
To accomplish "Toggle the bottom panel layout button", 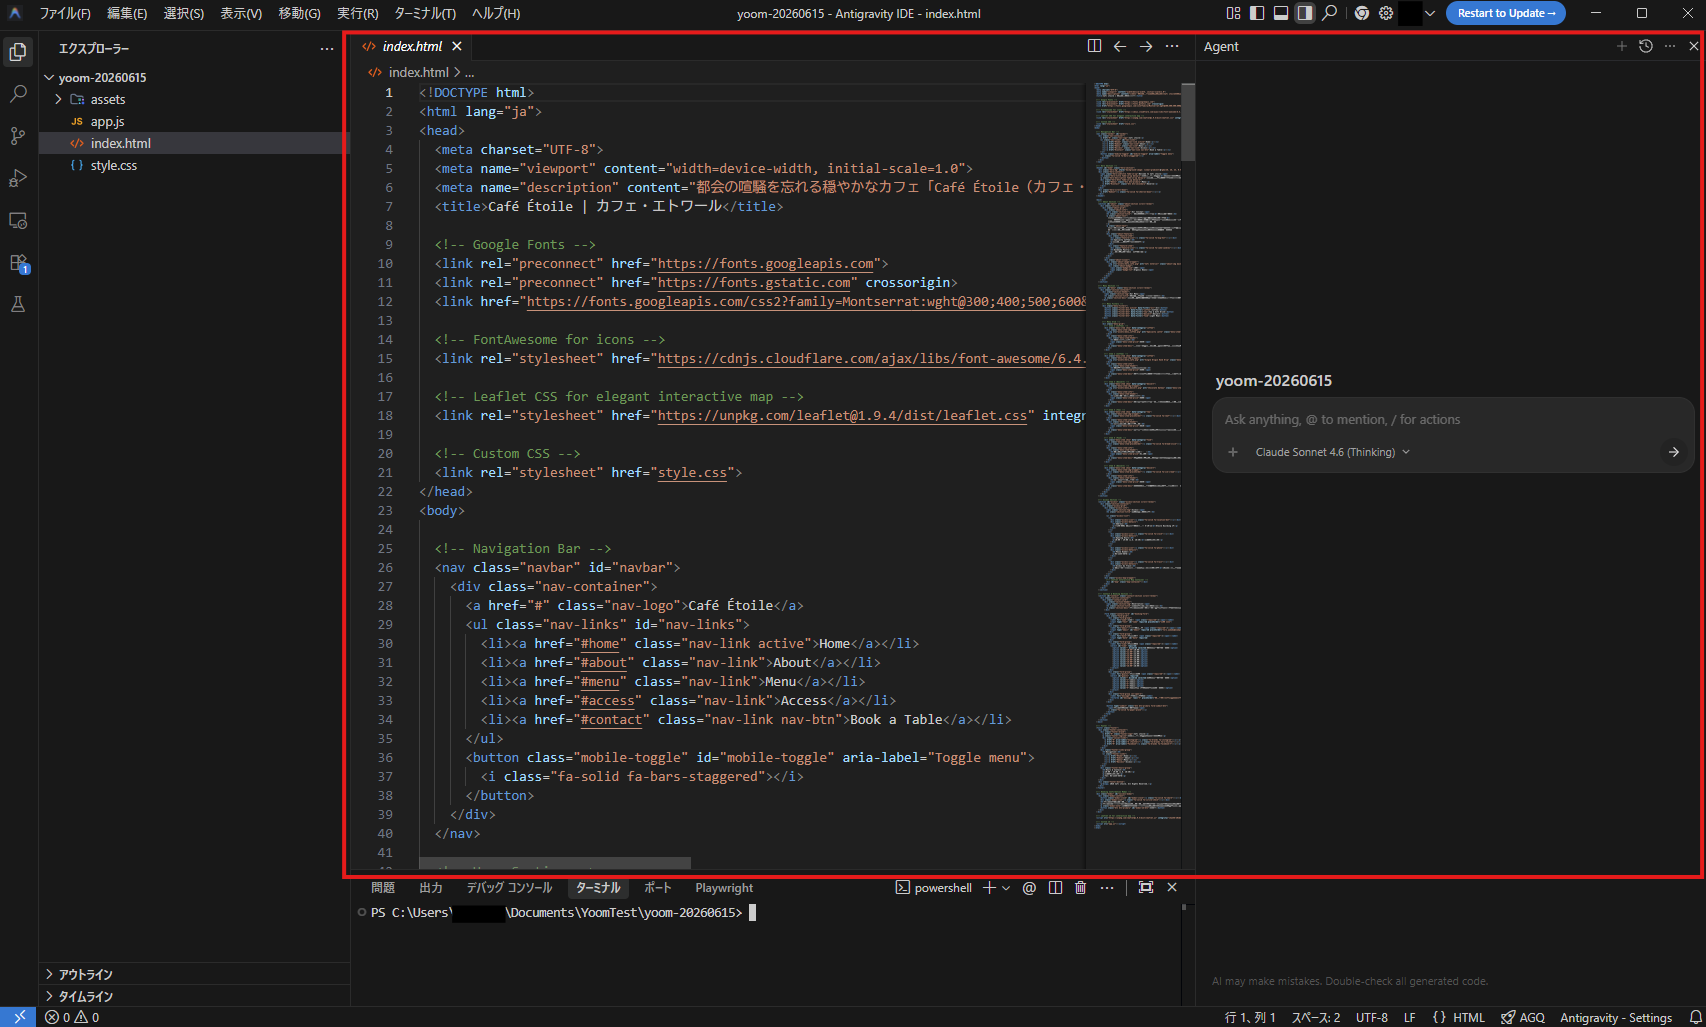I will [x=1281, y=13].
